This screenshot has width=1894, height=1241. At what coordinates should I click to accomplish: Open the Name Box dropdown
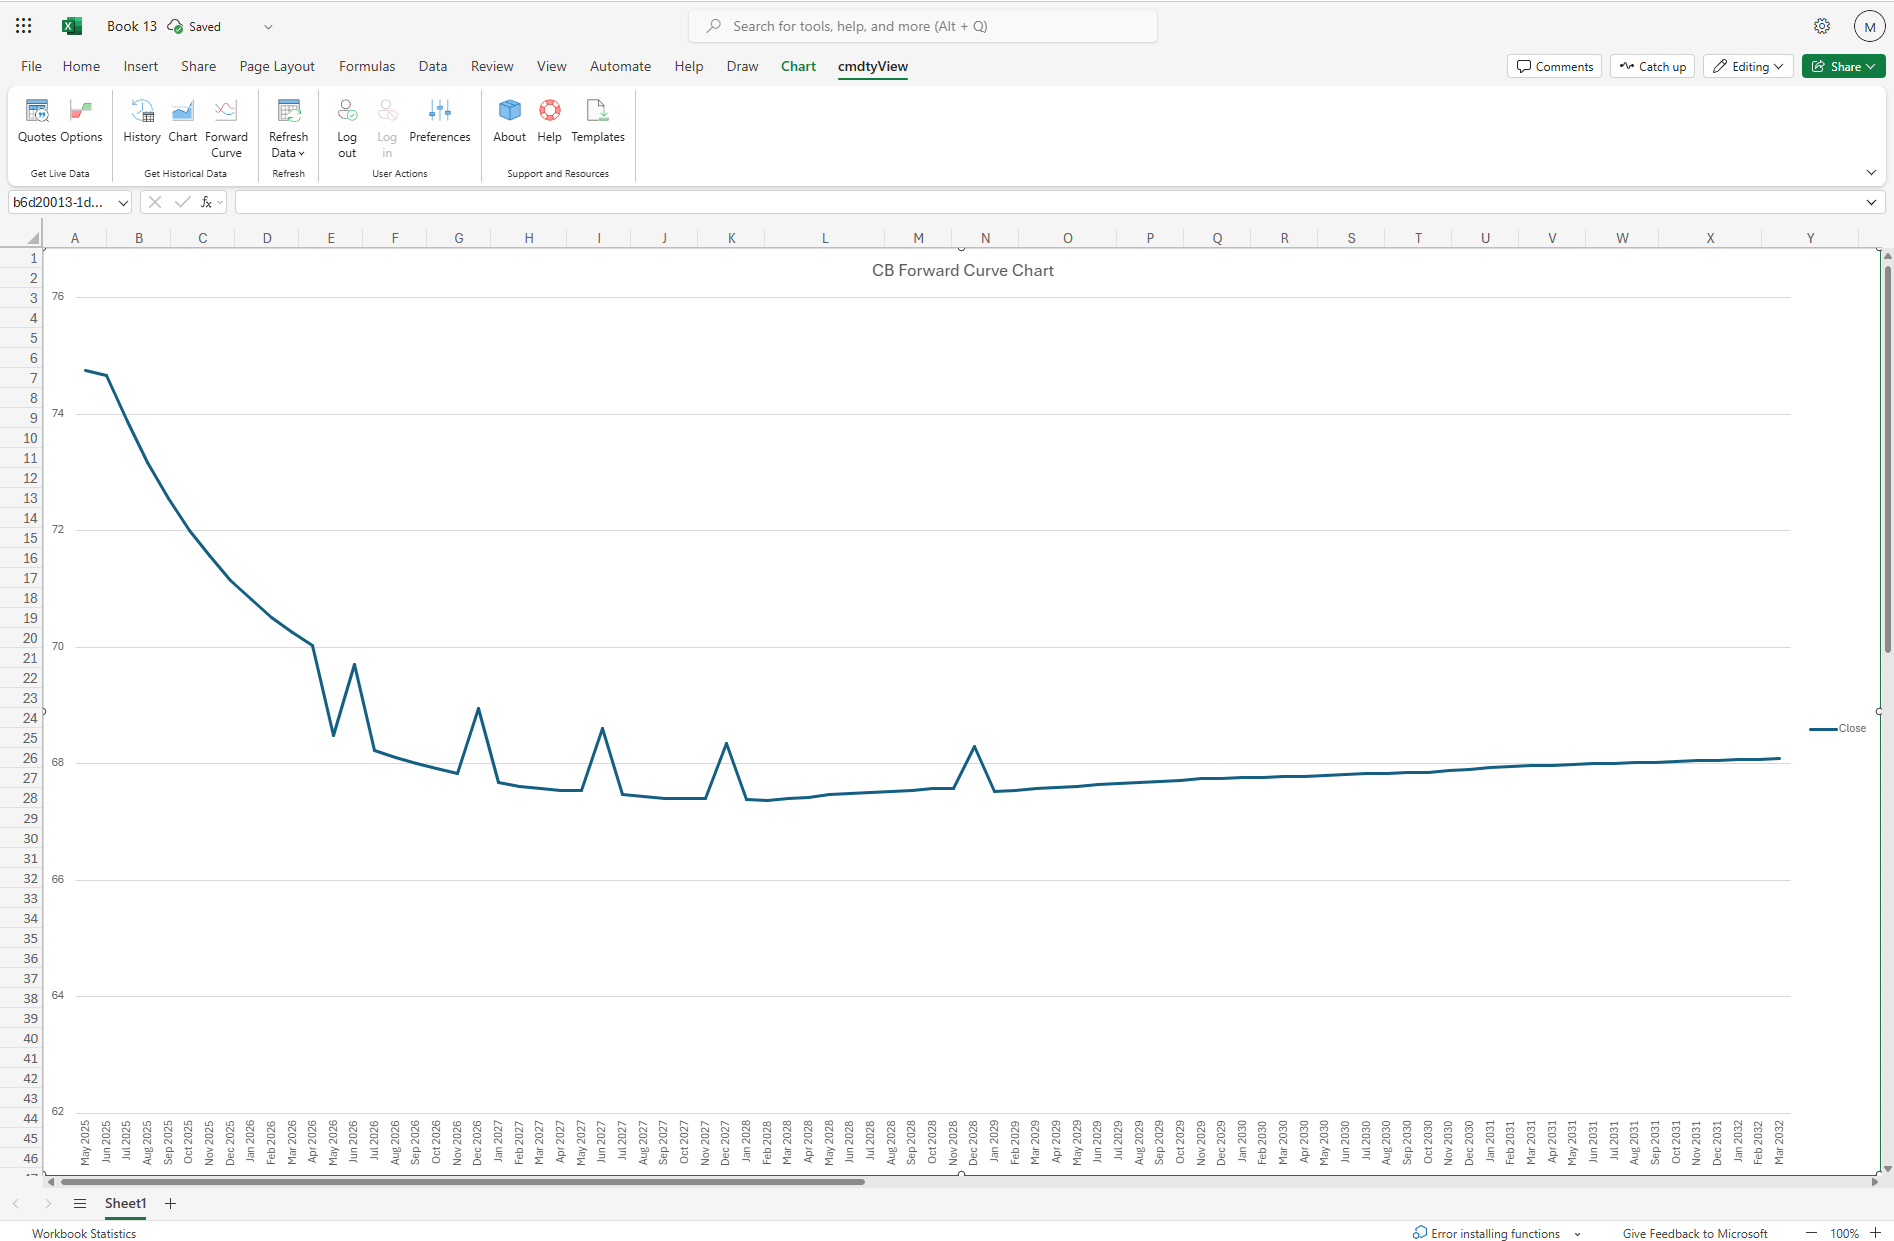tap(123, 202)
